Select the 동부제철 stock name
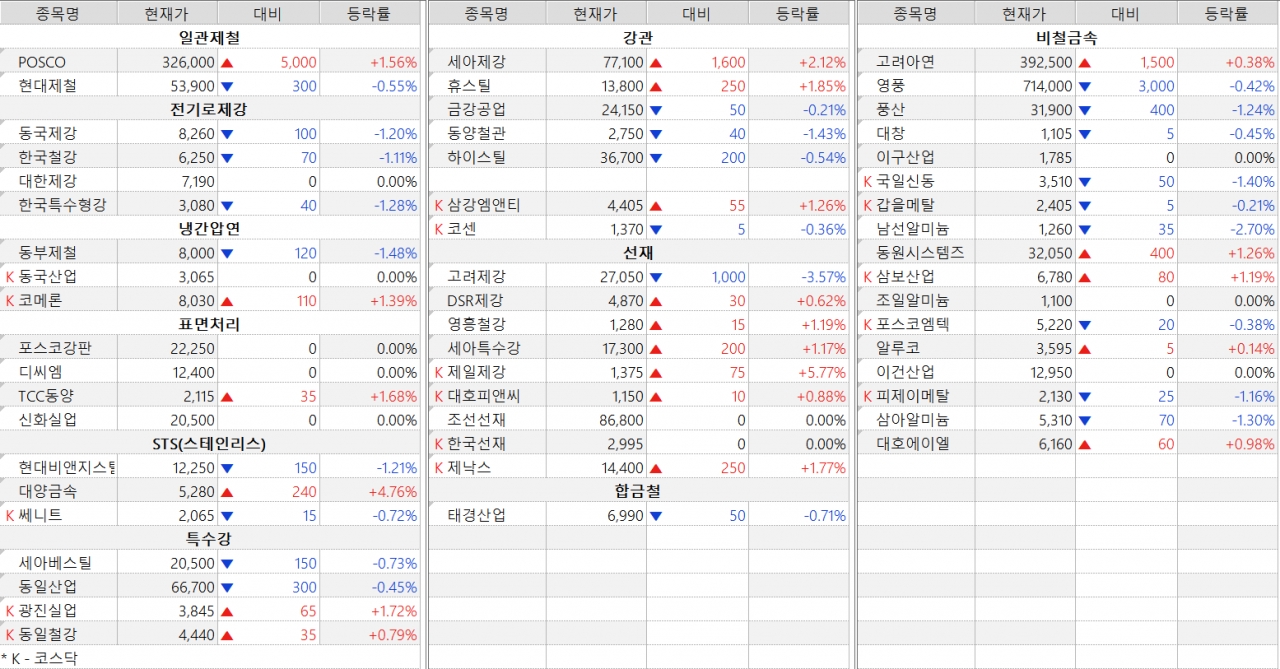This screenshot has width=1280, height=669. pyautogui.click(x=47, y=253)
